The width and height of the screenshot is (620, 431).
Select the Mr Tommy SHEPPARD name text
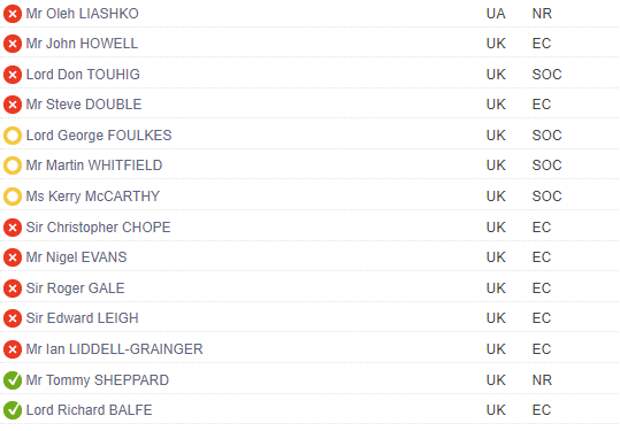tap(97, 380)
